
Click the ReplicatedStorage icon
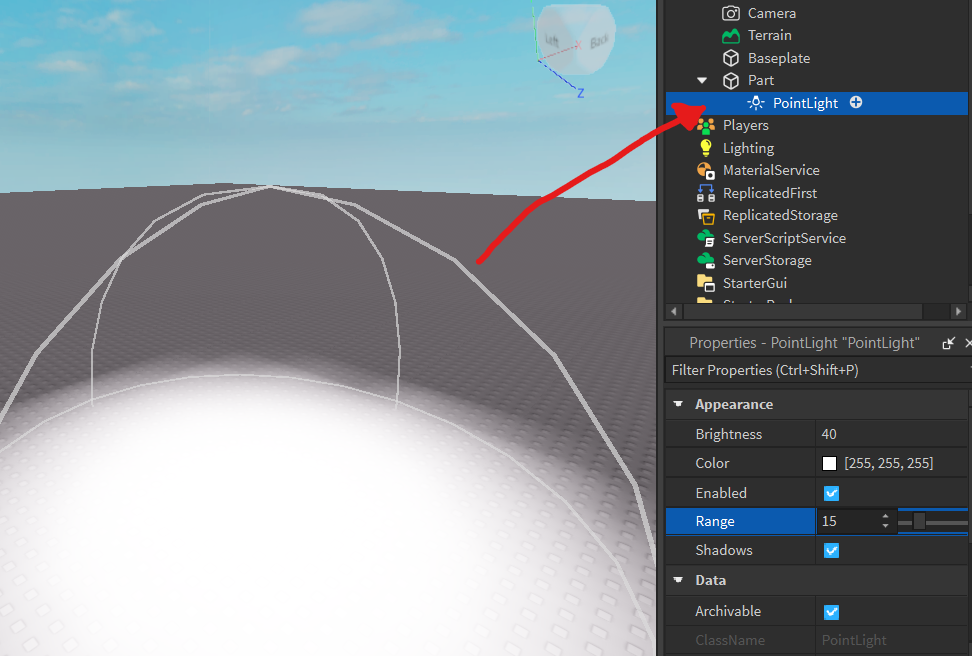coord(705,216)
